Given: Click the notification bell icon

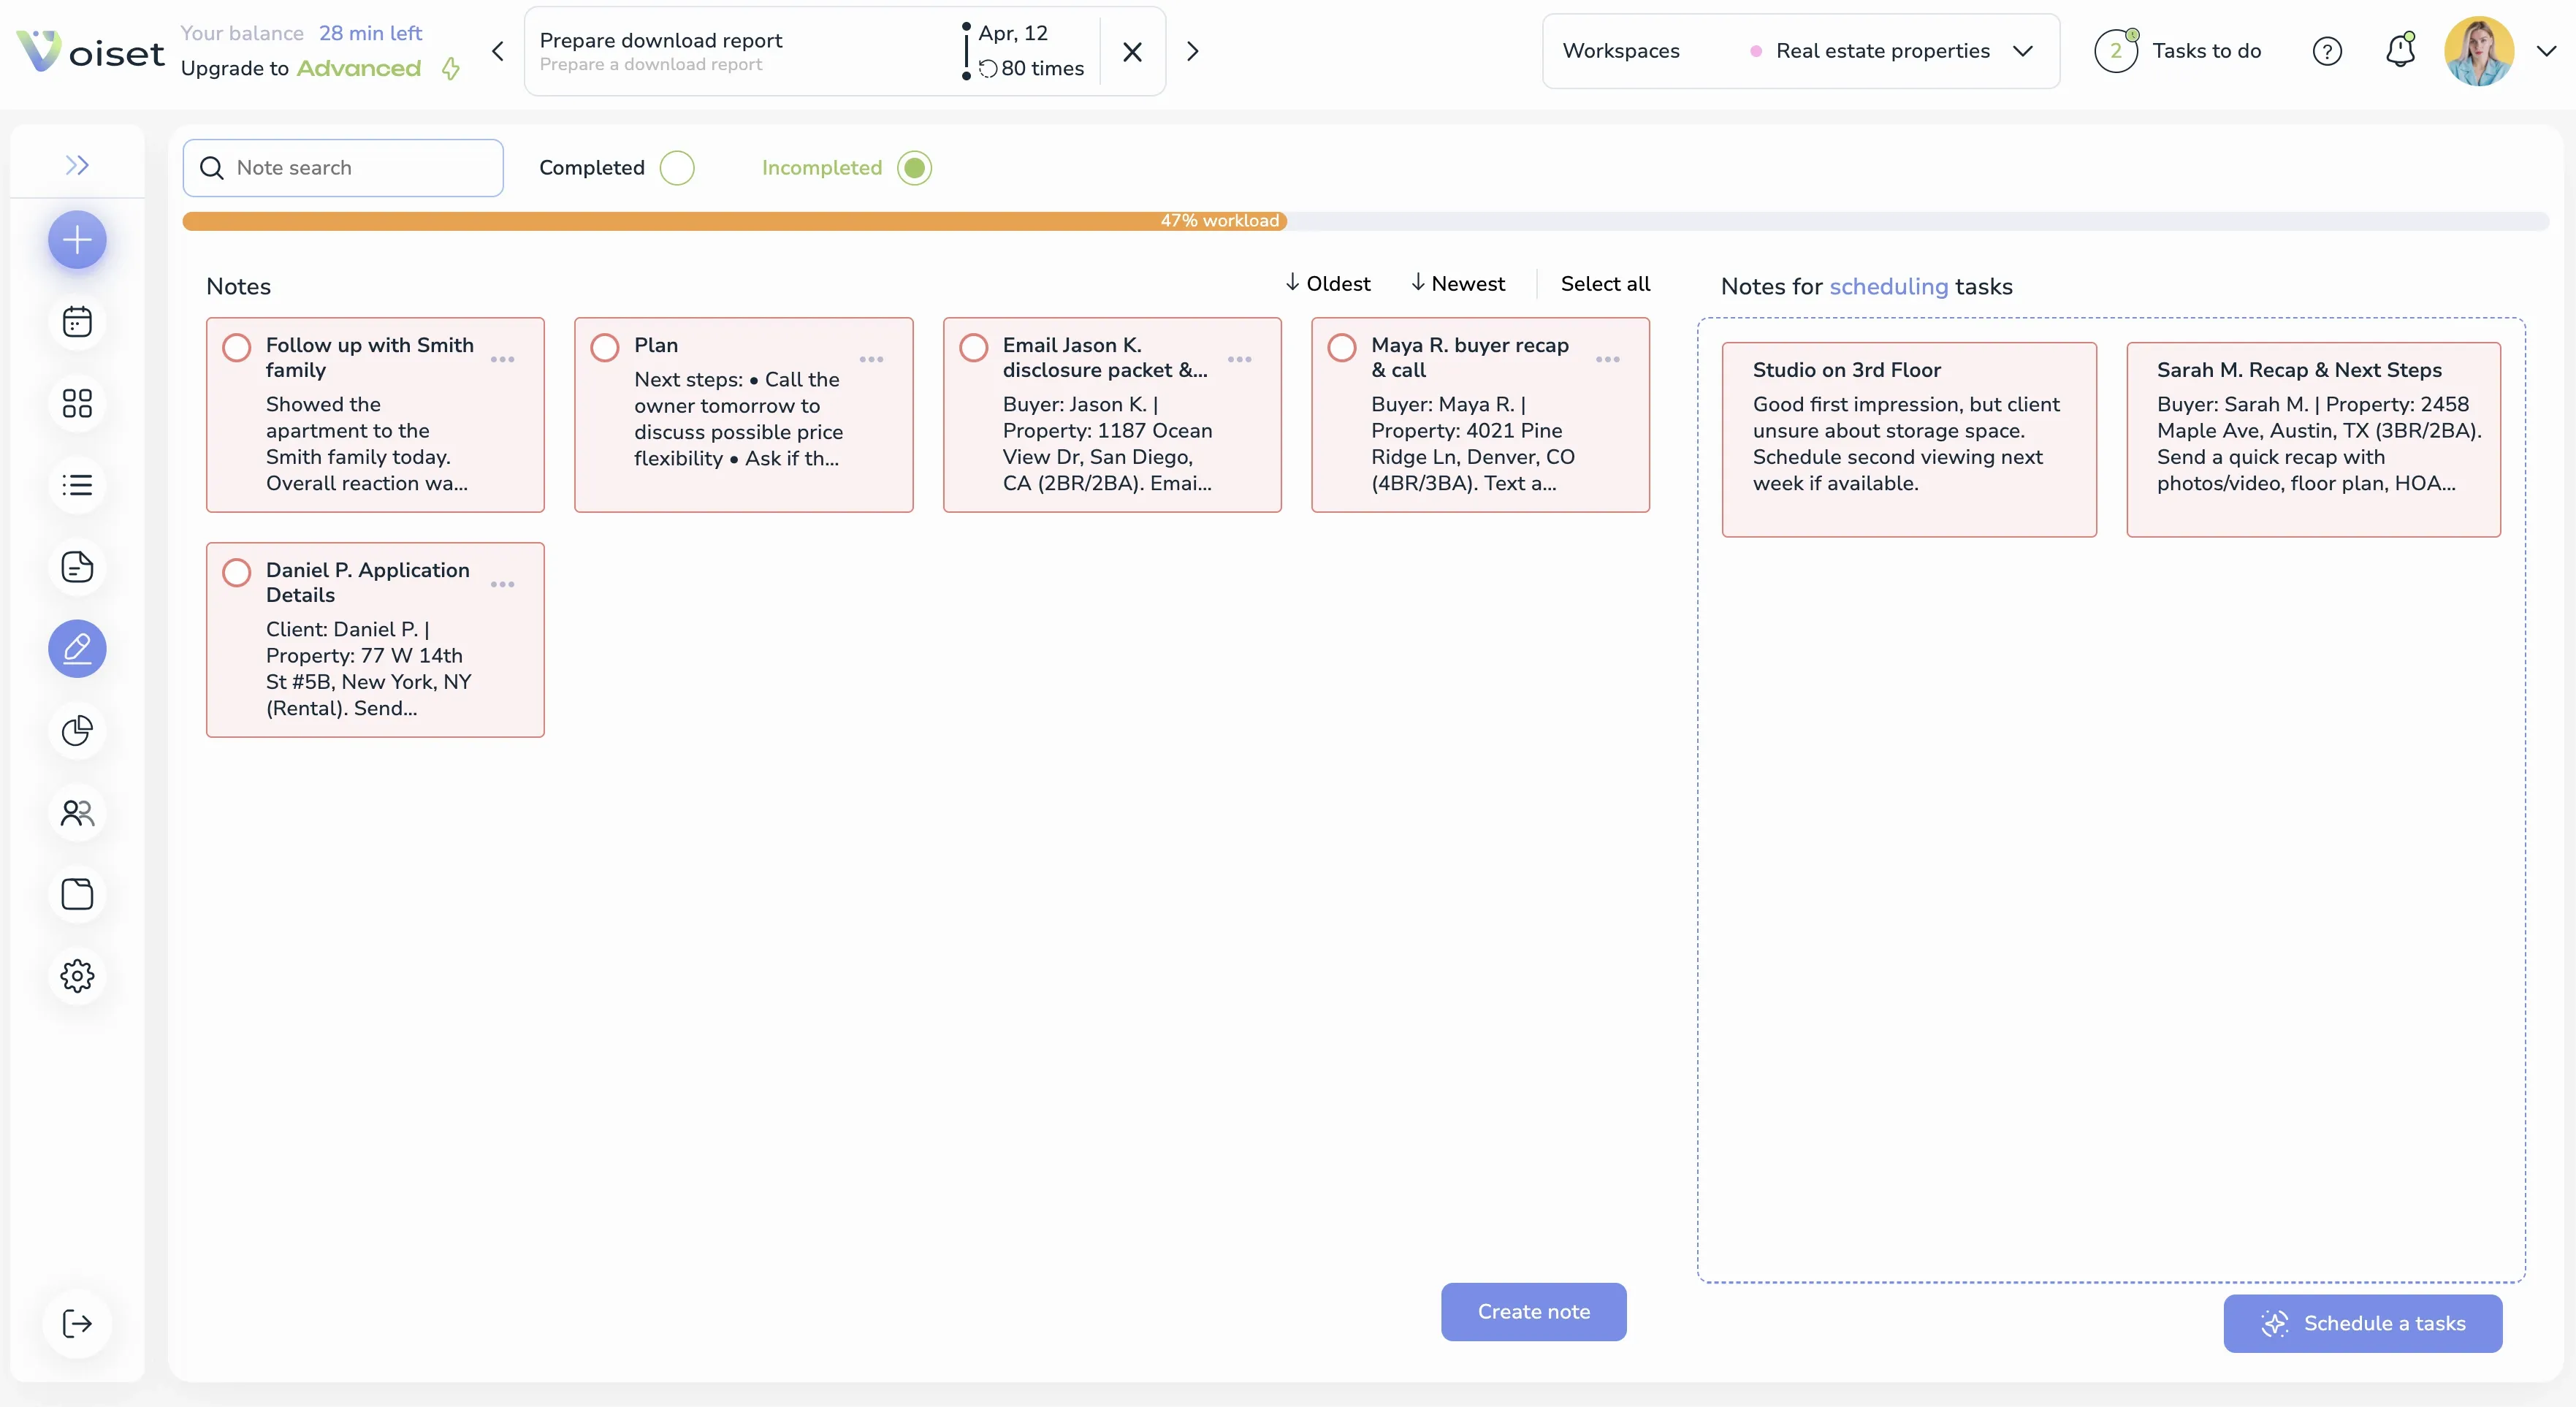Looking at the screenshot, I should tap(2400, 51).
